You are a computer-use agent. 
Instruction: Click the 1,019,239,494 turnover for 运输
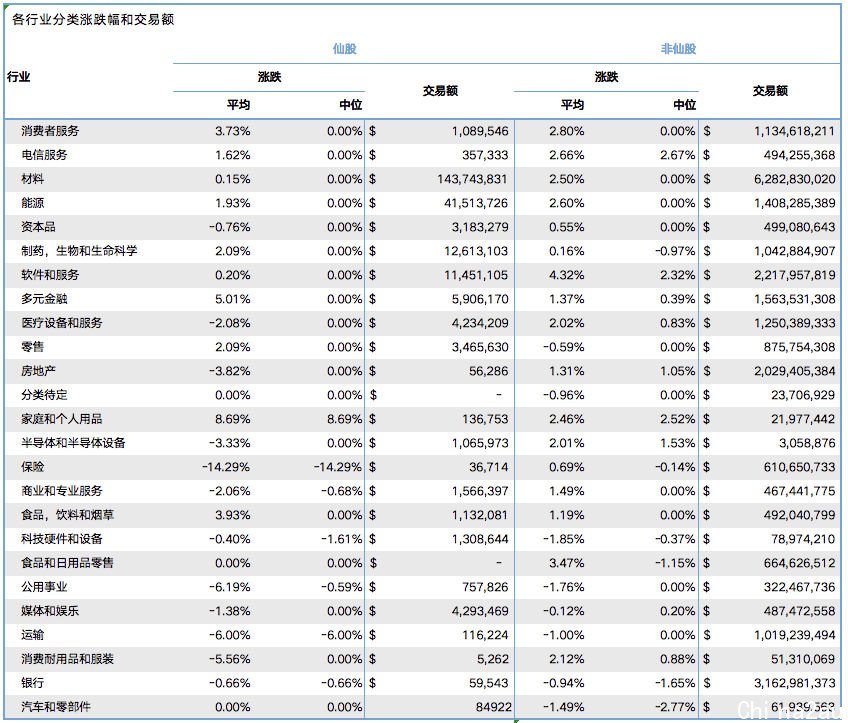tap(794, 635)
